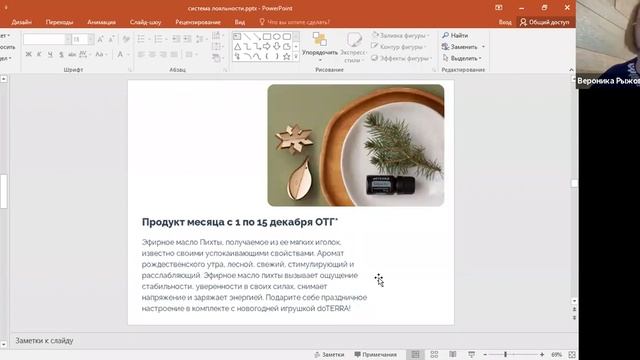The image size is (640, 360).
Task: Align text left
Action: pyautogui.click(x=141, y=54)
